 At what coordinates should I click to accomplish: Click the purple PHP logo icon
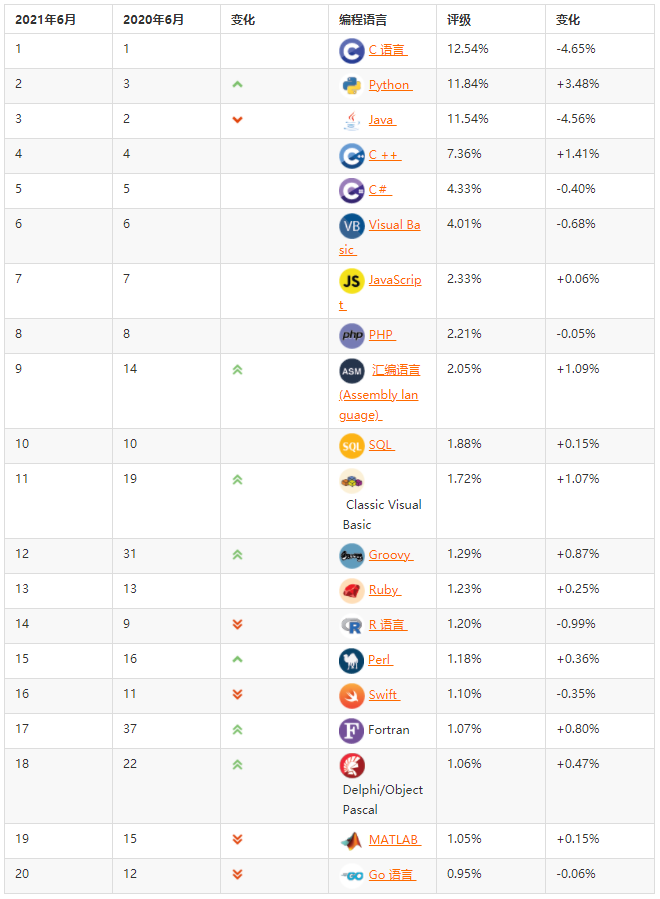point(351,335)
